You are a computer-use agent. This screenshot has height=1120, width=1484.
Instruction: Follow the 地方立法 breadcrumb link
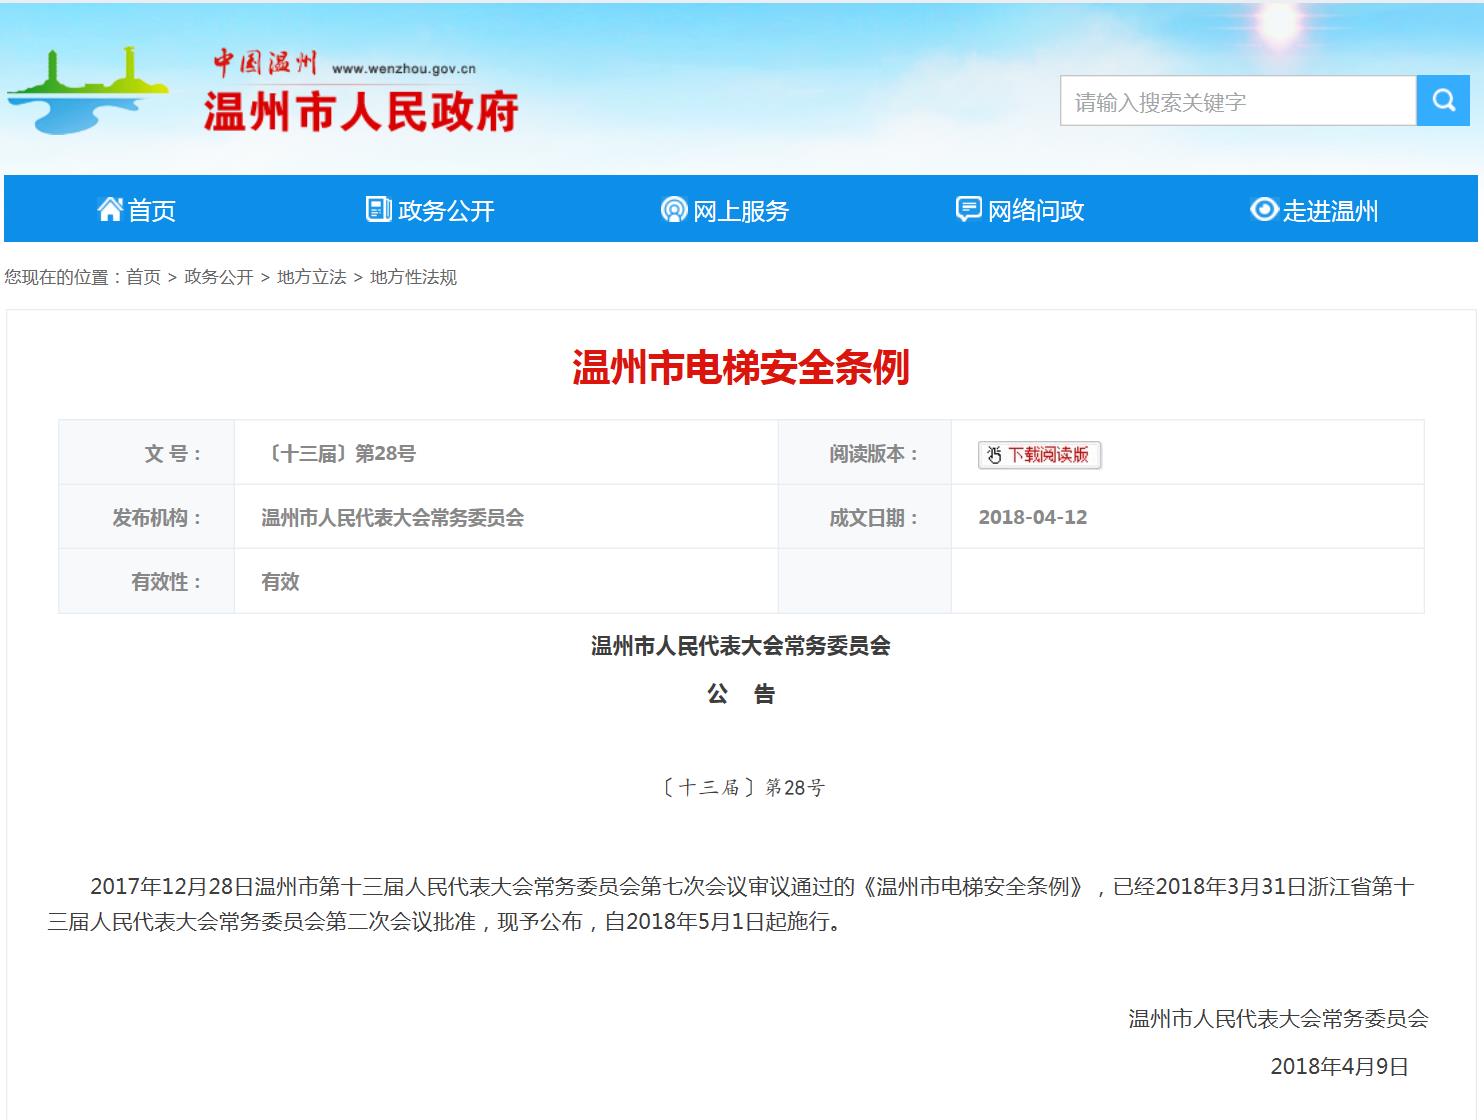pyautogui.click(x=311, y=277)
